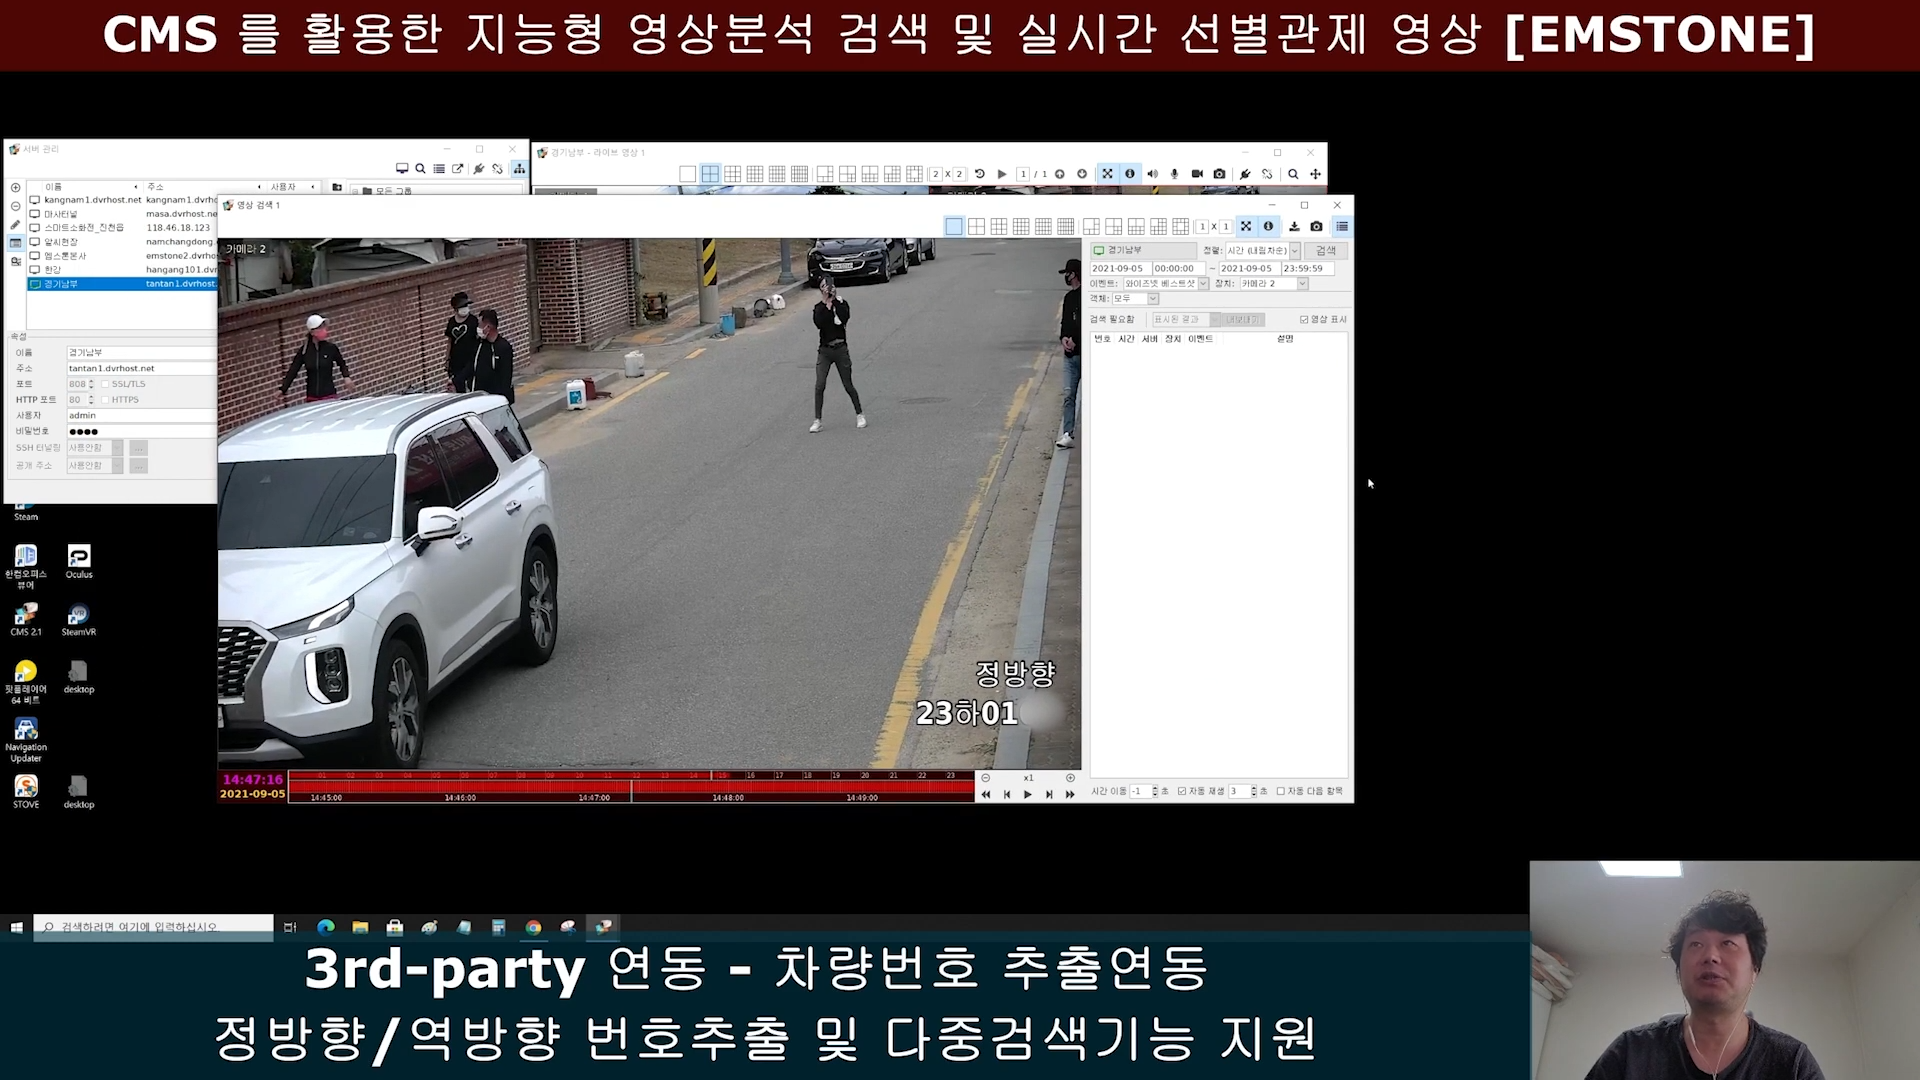Open 공개 주소 dropdown in server properties
Screen dimensions: 1920x1080
pyautogui.click(x=118, y=466)
